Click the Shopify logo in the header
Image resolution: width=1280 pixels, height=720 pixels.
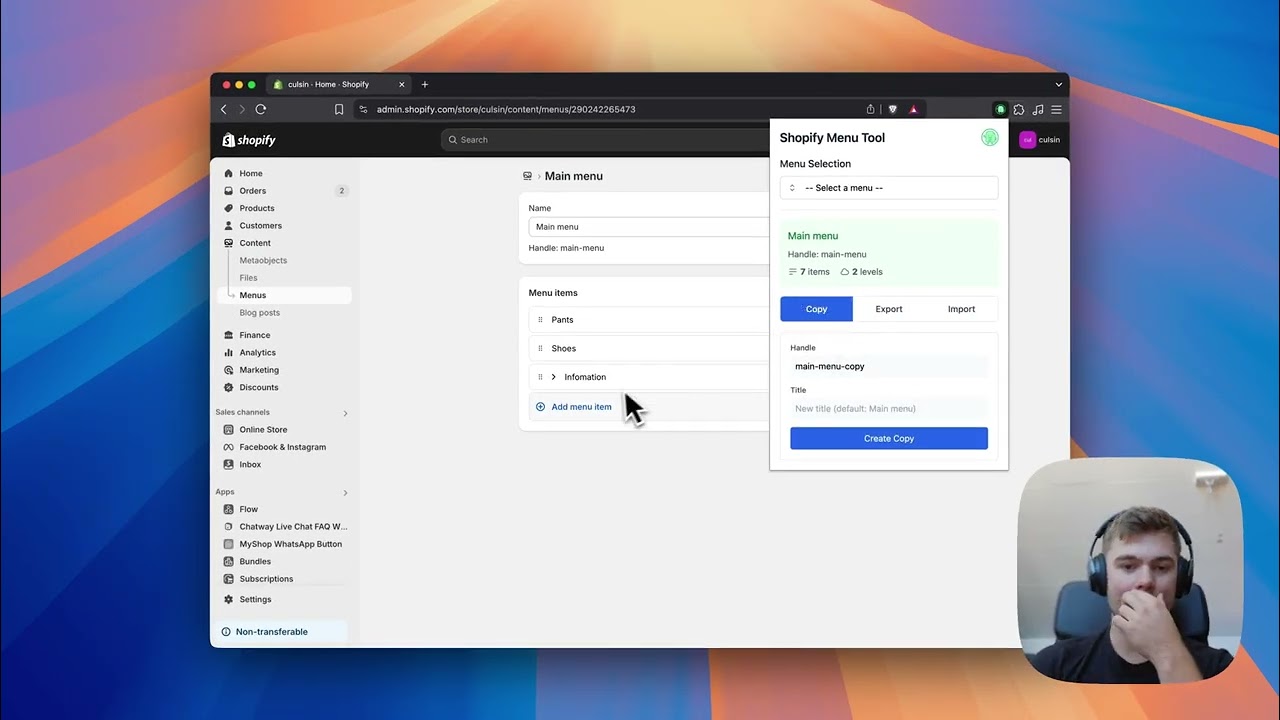[249, 140]
